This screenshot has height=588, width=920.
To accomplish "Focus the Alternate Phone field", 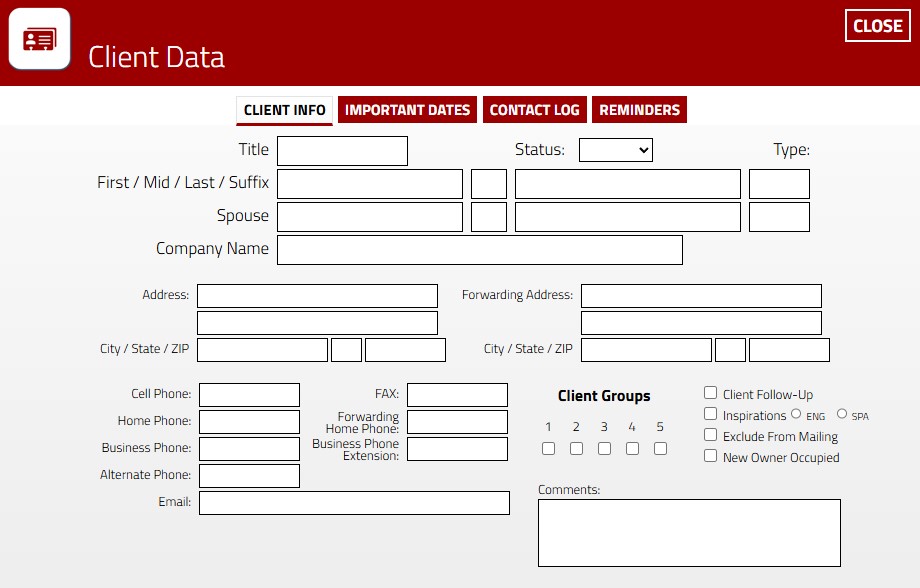I will pyautogui.click(x=249, y=476).
